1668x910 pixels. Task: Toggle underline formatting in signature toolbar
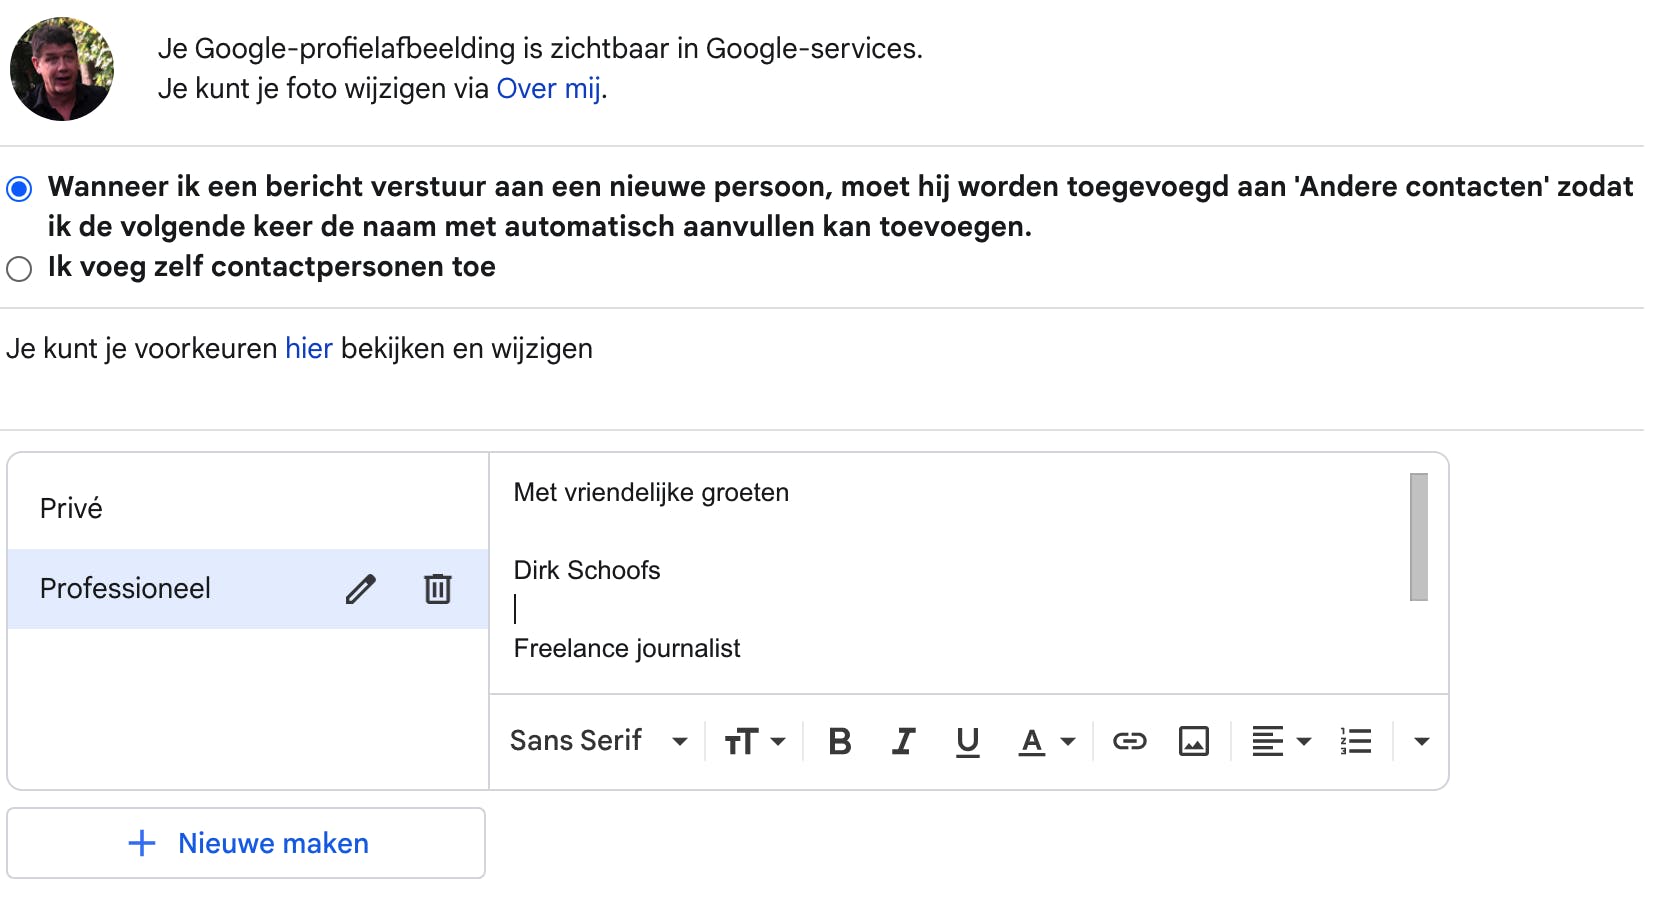967,741
